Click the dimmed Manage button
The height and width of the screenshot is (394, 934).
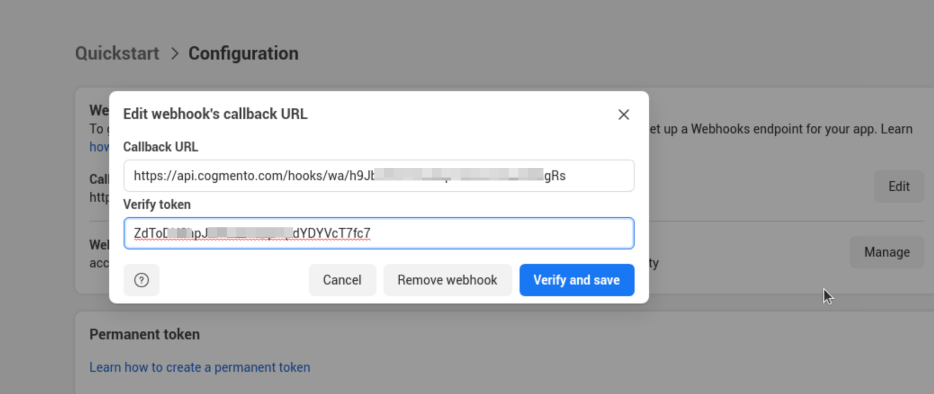pos(886,252)
